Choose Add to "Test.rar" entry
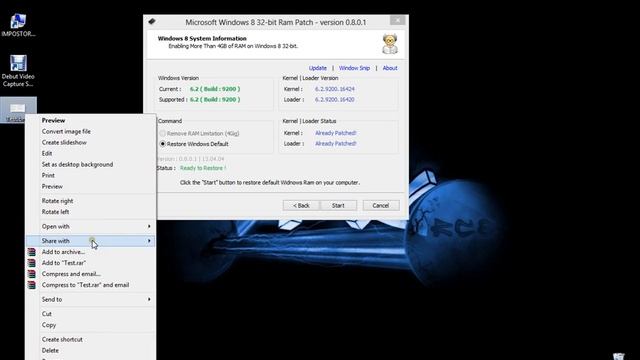The image size is (640, 360). [64, 263]
